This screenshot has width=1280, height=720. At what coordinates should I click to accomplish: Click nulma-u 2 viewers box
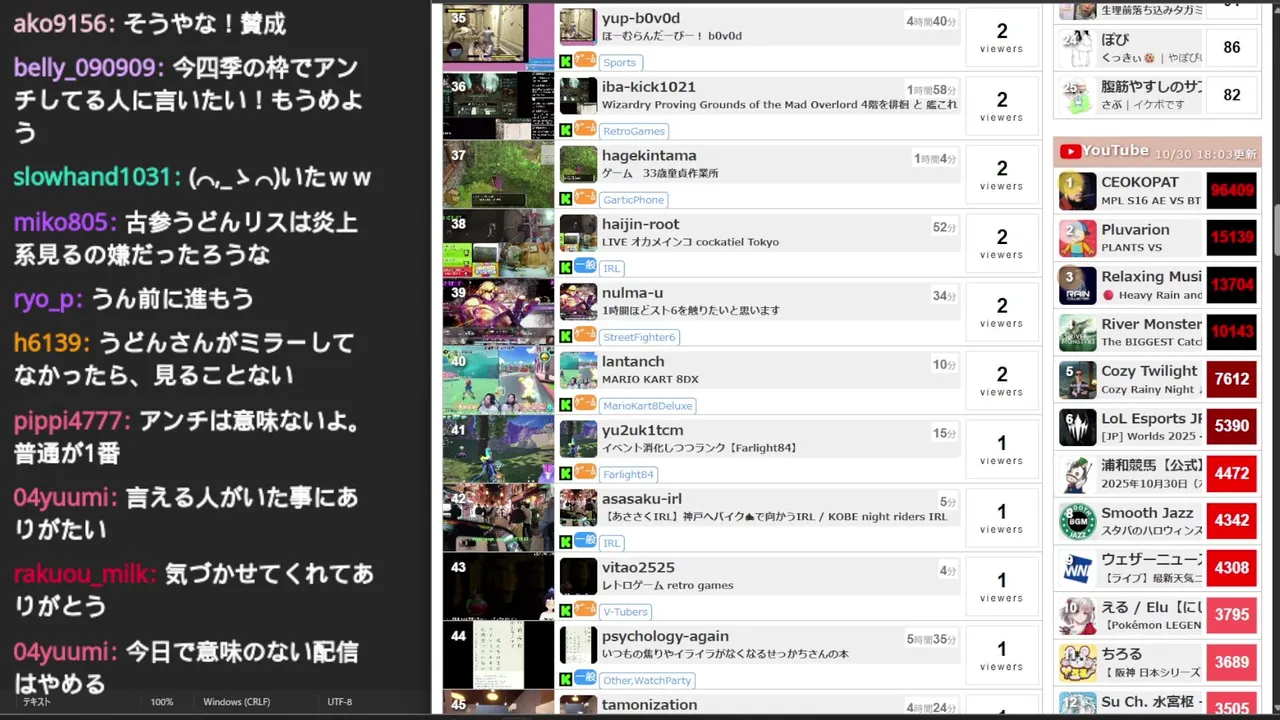1001,312
